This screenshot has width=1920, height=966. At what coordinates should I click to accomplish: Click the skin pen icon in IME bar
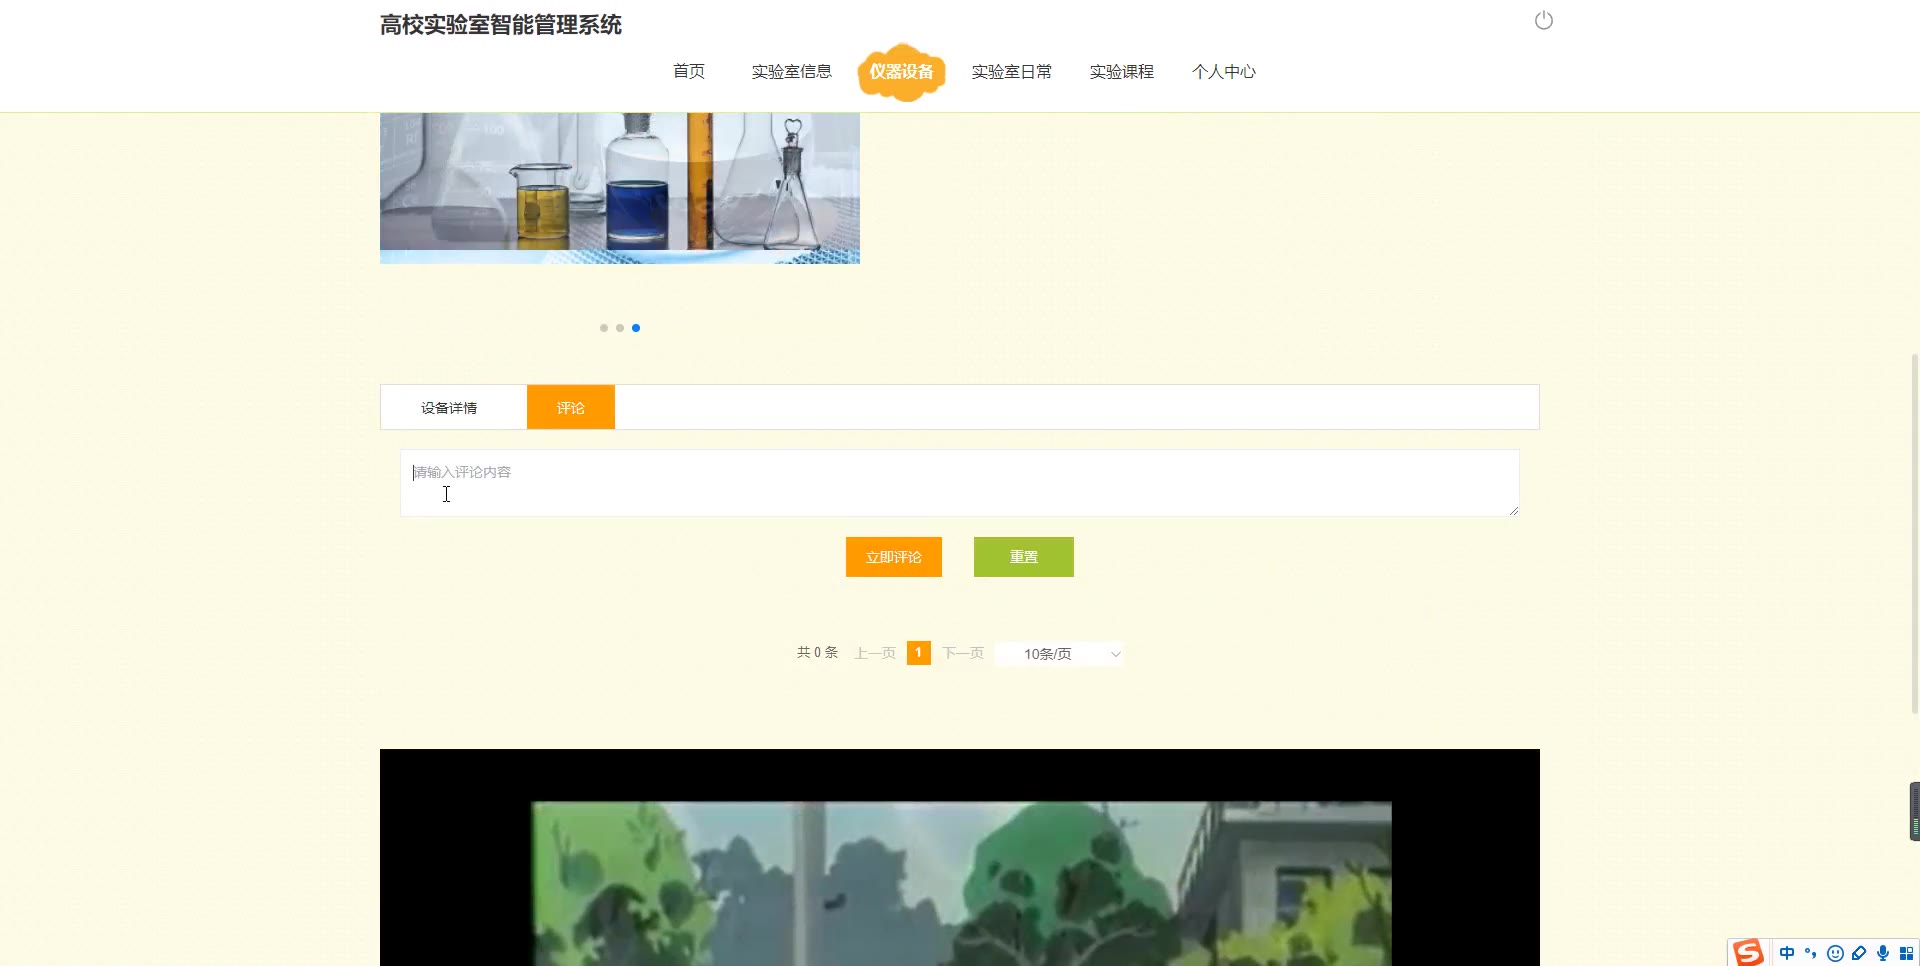coord(1859,953)
